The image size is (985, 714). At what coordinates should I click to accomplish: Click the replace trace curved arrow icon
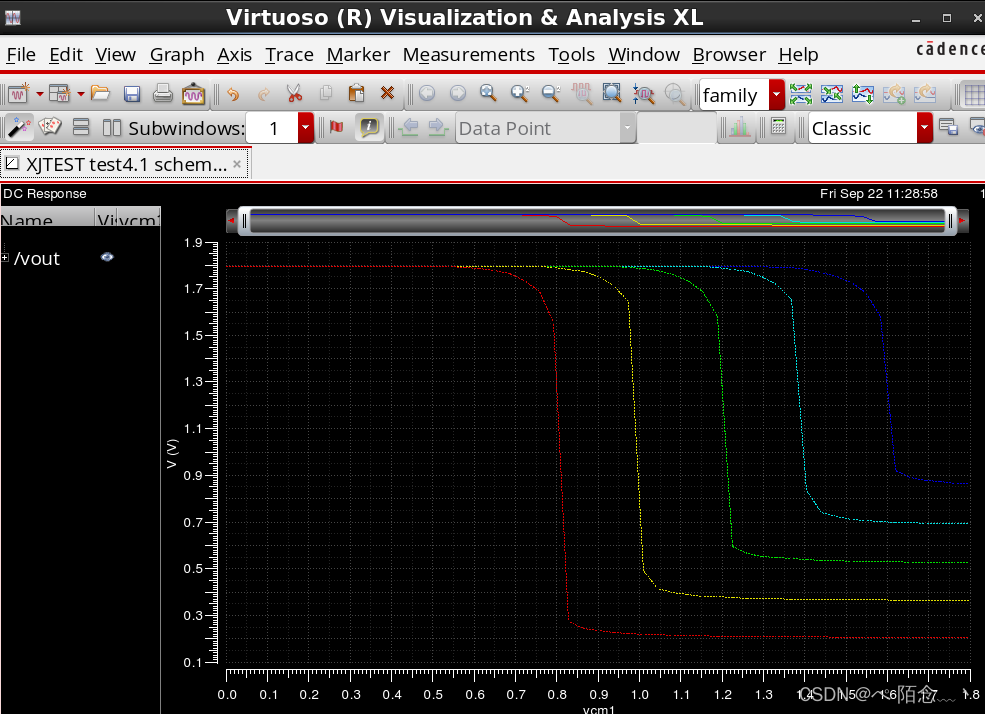point(925,94)
